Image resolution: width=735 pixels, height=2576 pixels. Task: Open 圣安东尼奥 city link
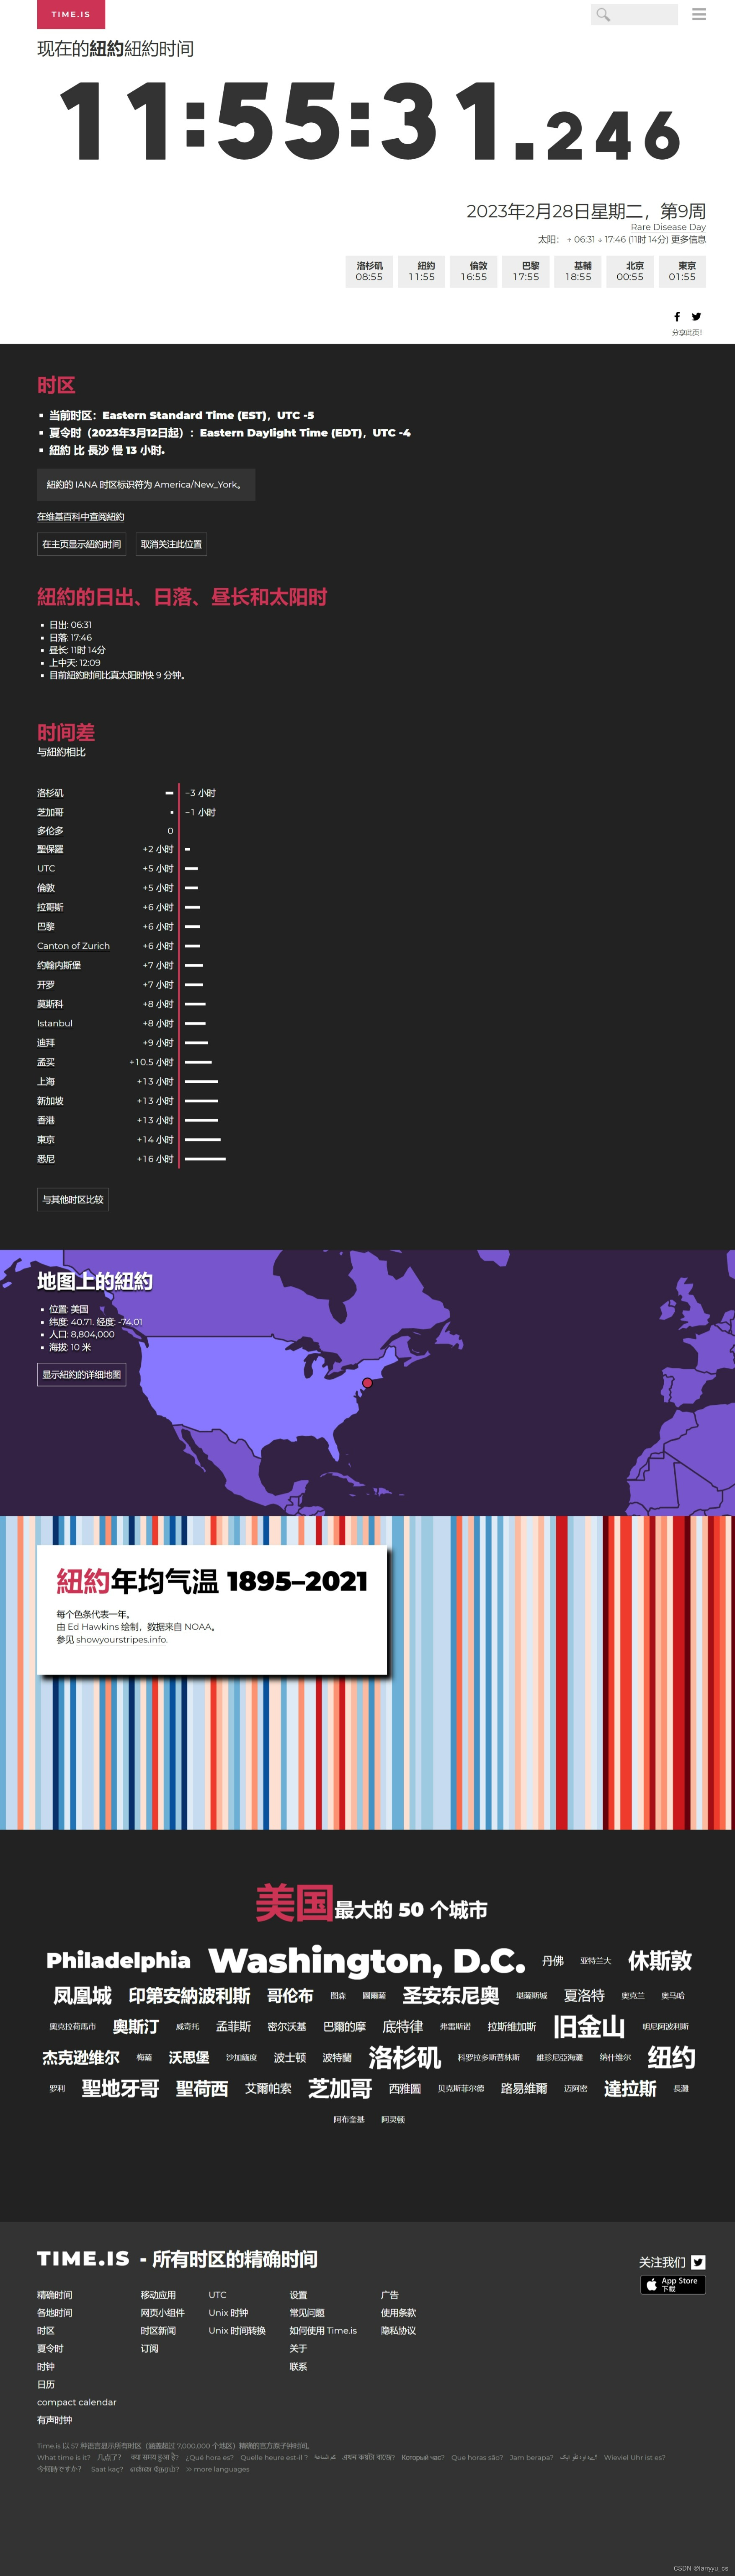click(451, 1995)
